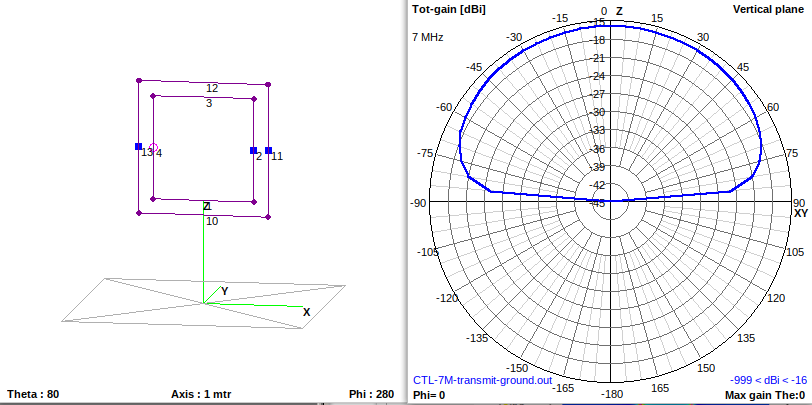Click the green Y axis label
Screen dimensions: 812x405
pyautogui.click(x=225, y=291)
